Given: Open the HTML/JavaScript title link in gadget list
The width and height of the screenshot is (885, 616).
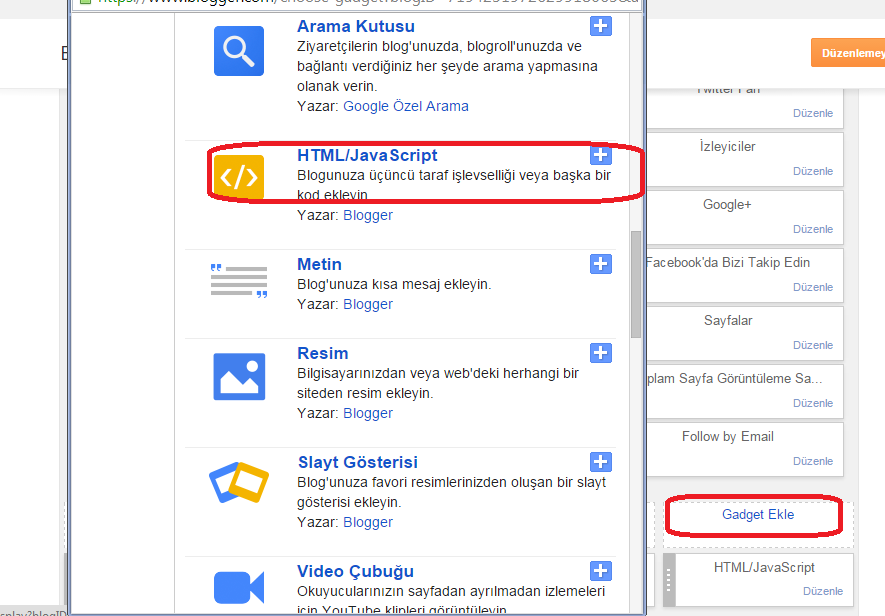Looking at the screenshot, I should tap(367, 155).
